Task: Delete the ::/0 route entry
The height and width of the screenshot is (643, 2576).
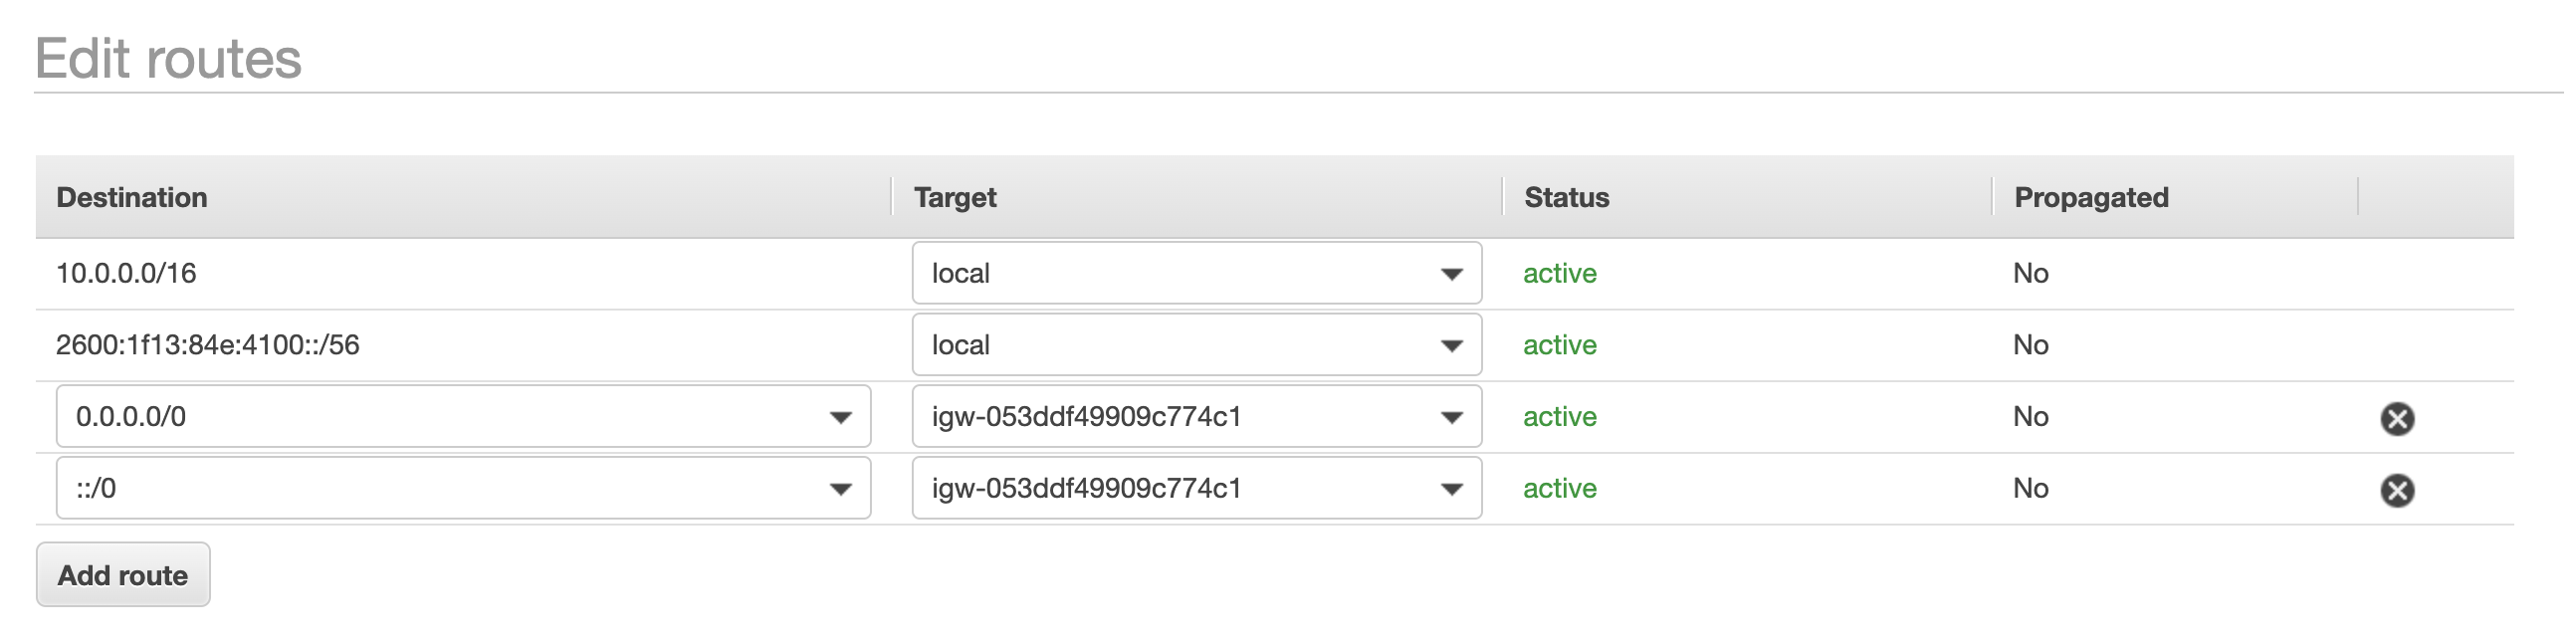Action: click(x=2396, y=490)
